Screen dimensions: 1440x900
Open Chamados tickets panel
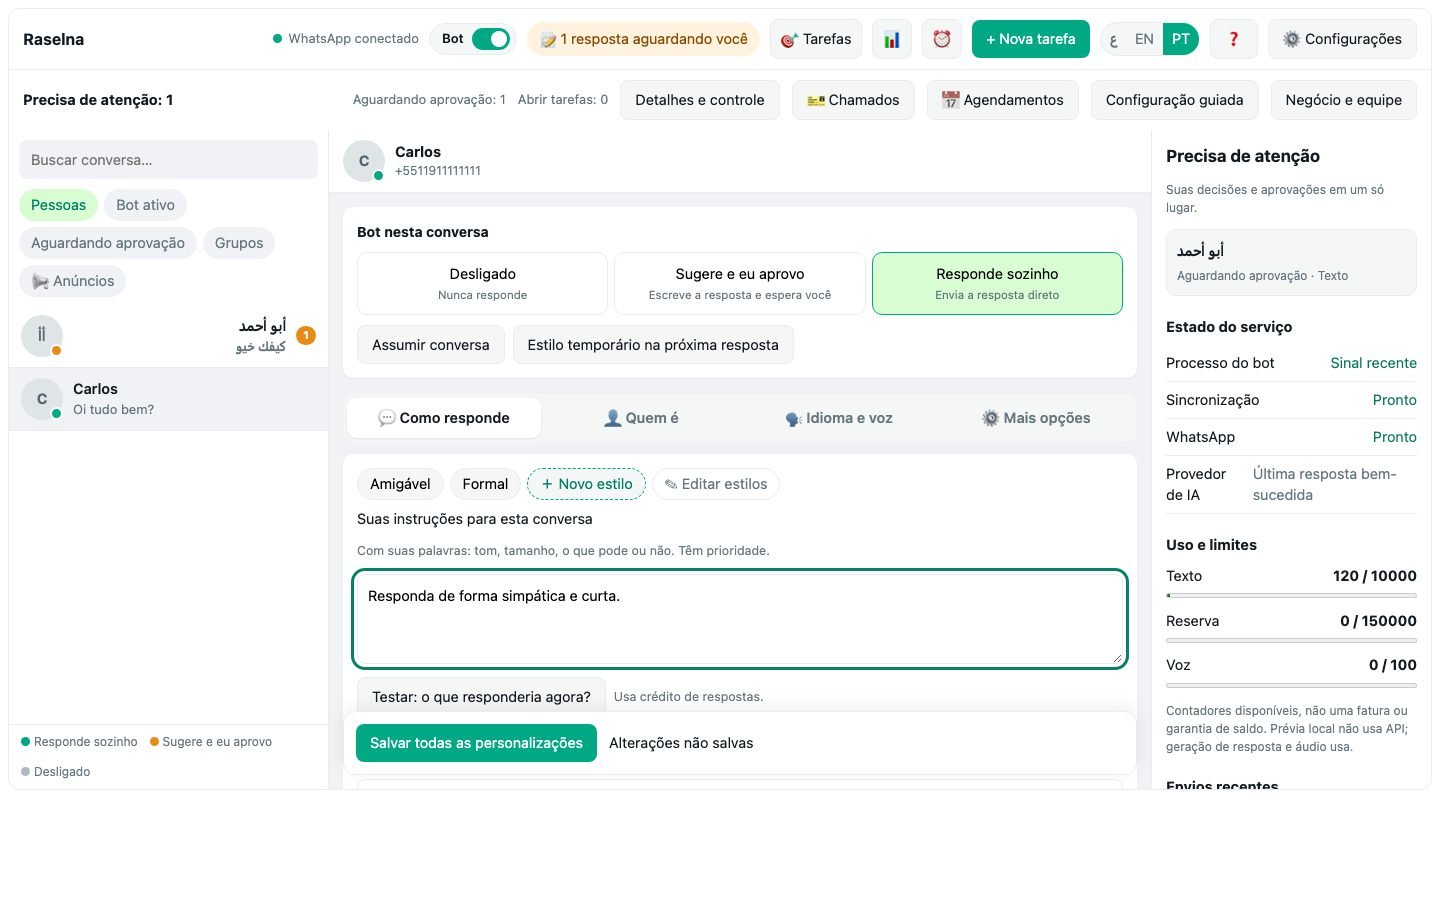[x=853, y=100]
